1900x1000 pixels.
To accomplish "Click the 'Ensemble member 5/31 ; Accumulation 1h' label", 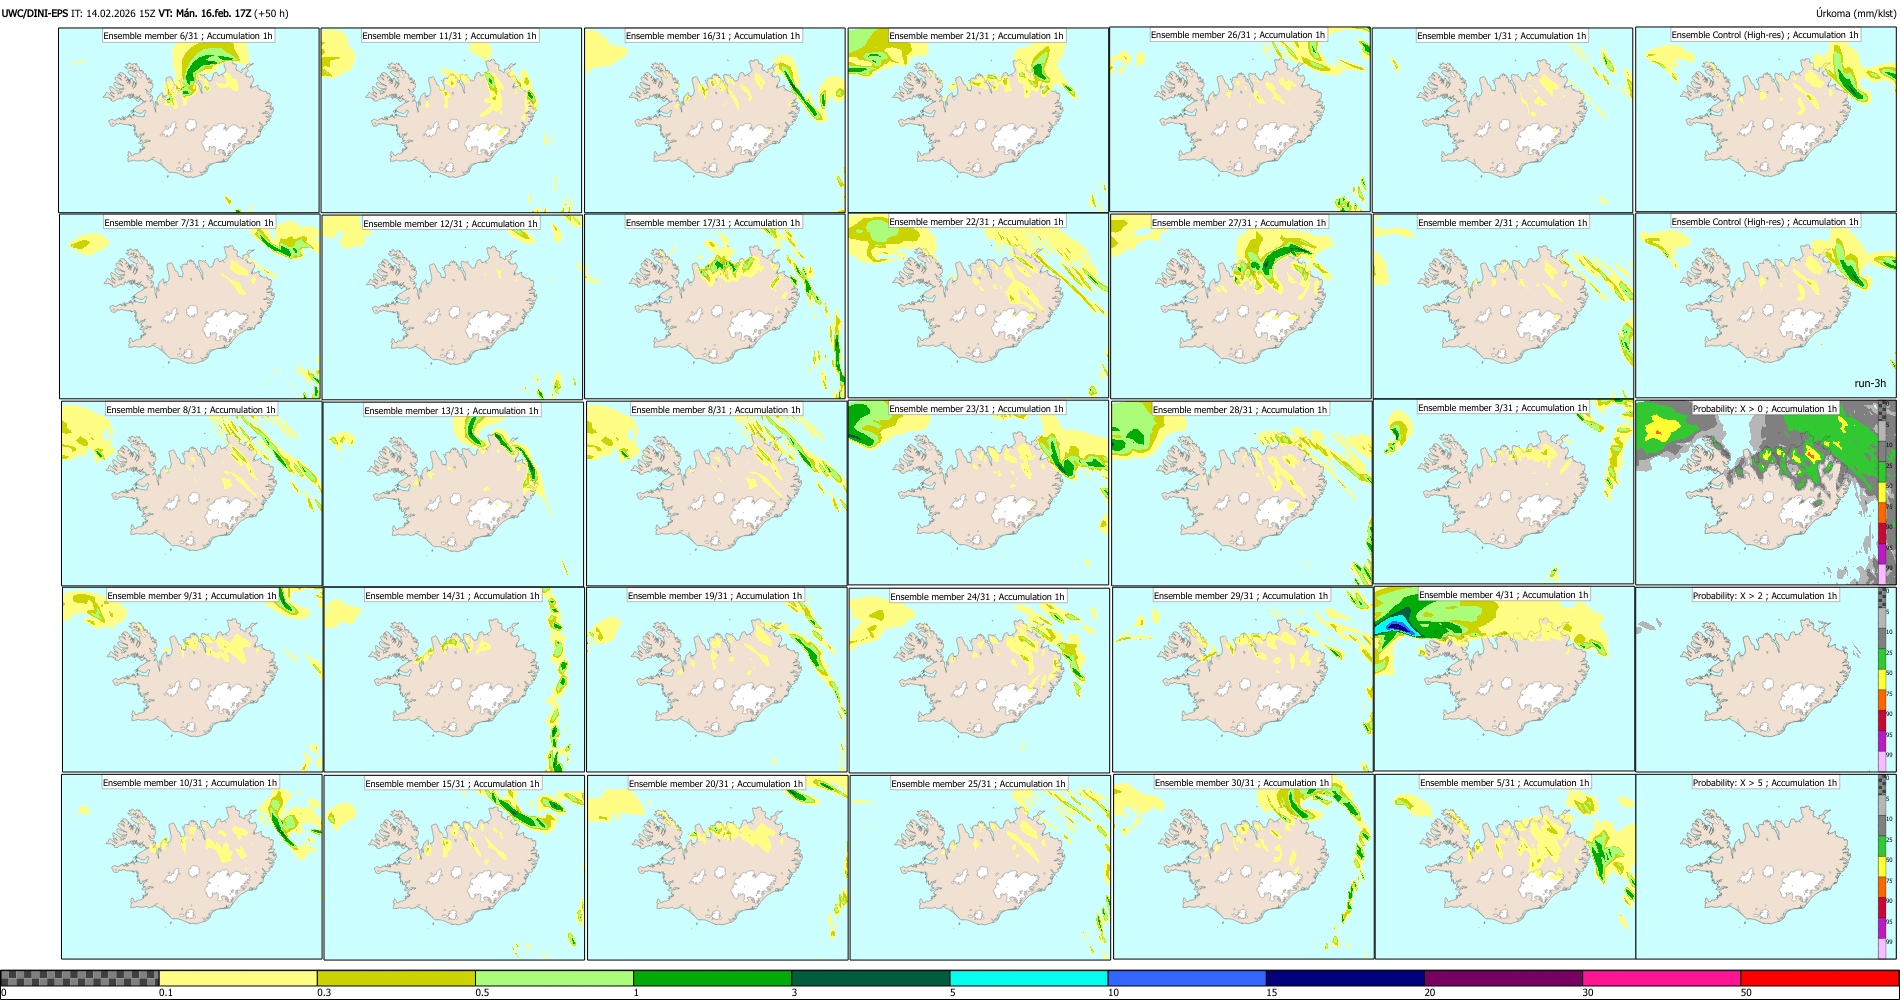I will click(1505, 783).
